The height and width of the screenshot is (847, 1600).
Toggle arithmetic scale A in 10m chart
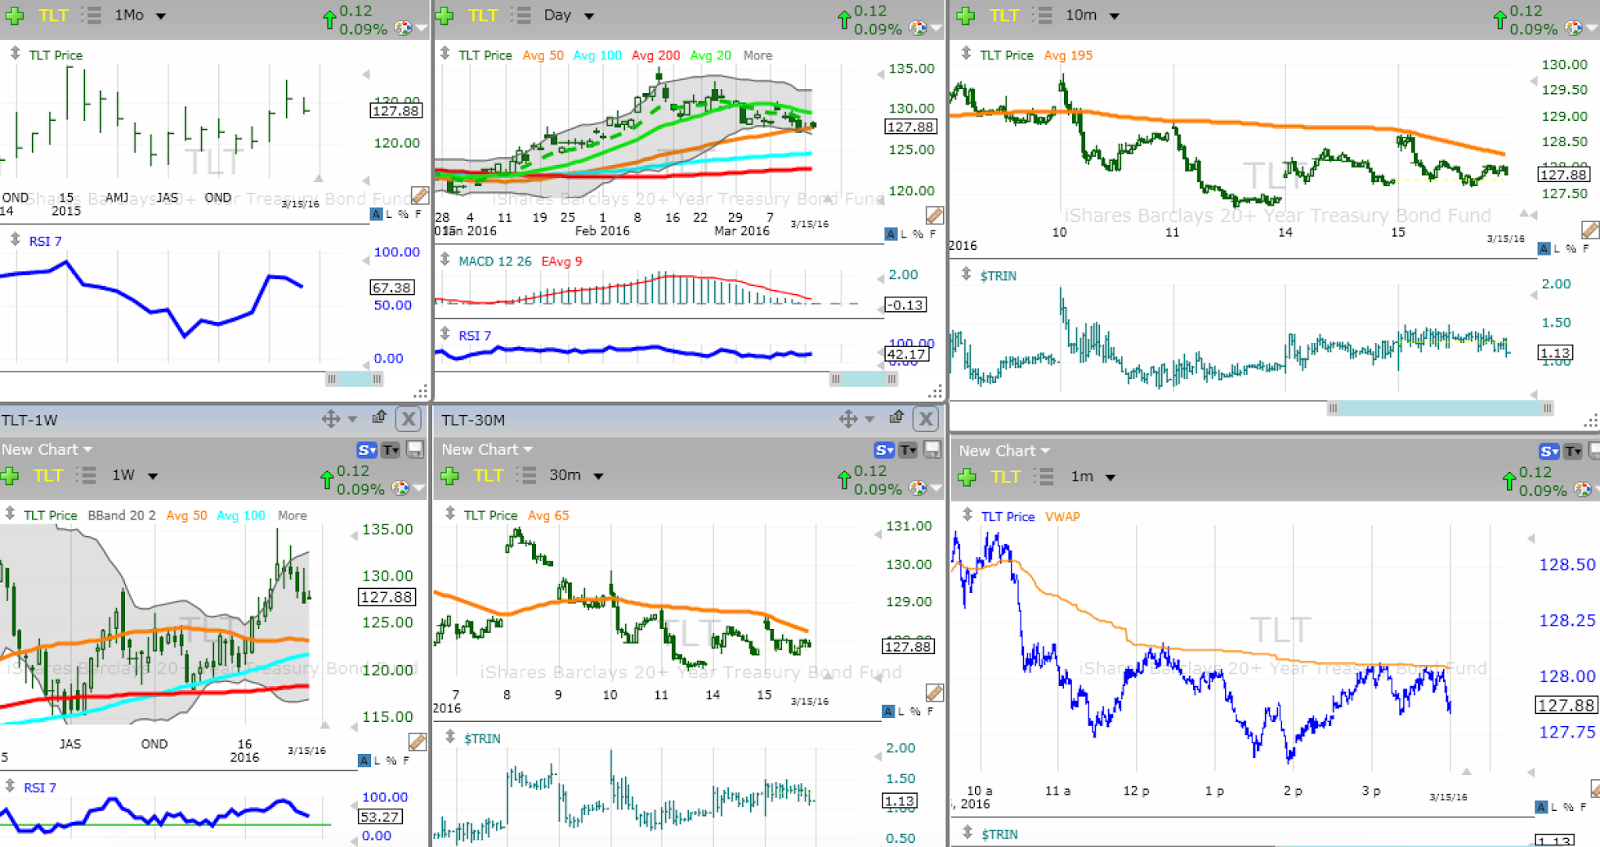coord(1544,249)
